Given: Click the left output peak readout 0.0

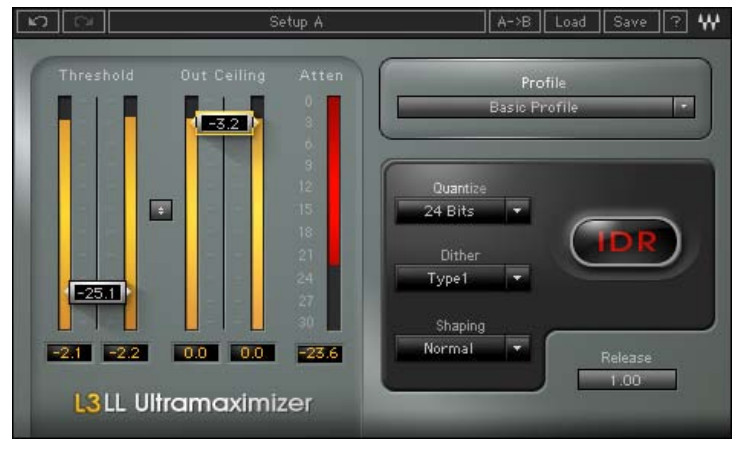Looking at the screenshot, I should pos(196,353).
